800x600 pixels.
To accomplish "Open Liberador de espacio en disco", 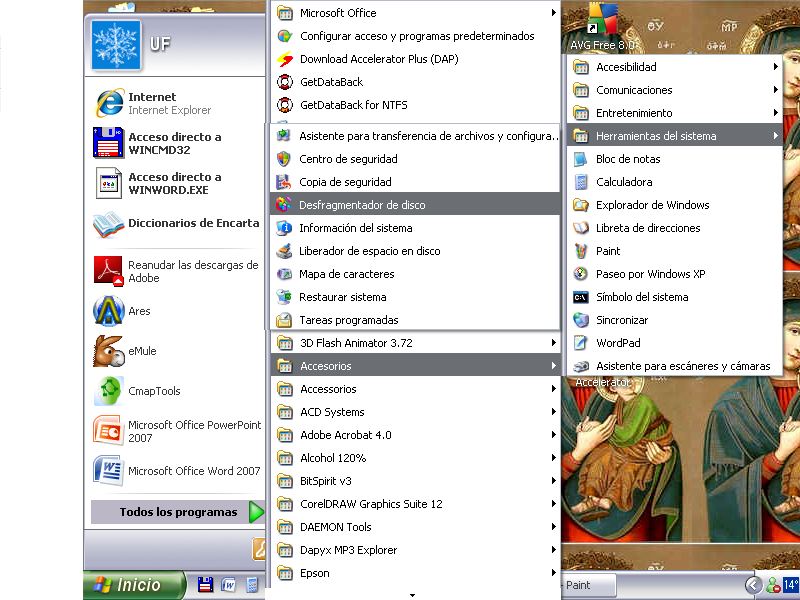I will pos(369,251).
